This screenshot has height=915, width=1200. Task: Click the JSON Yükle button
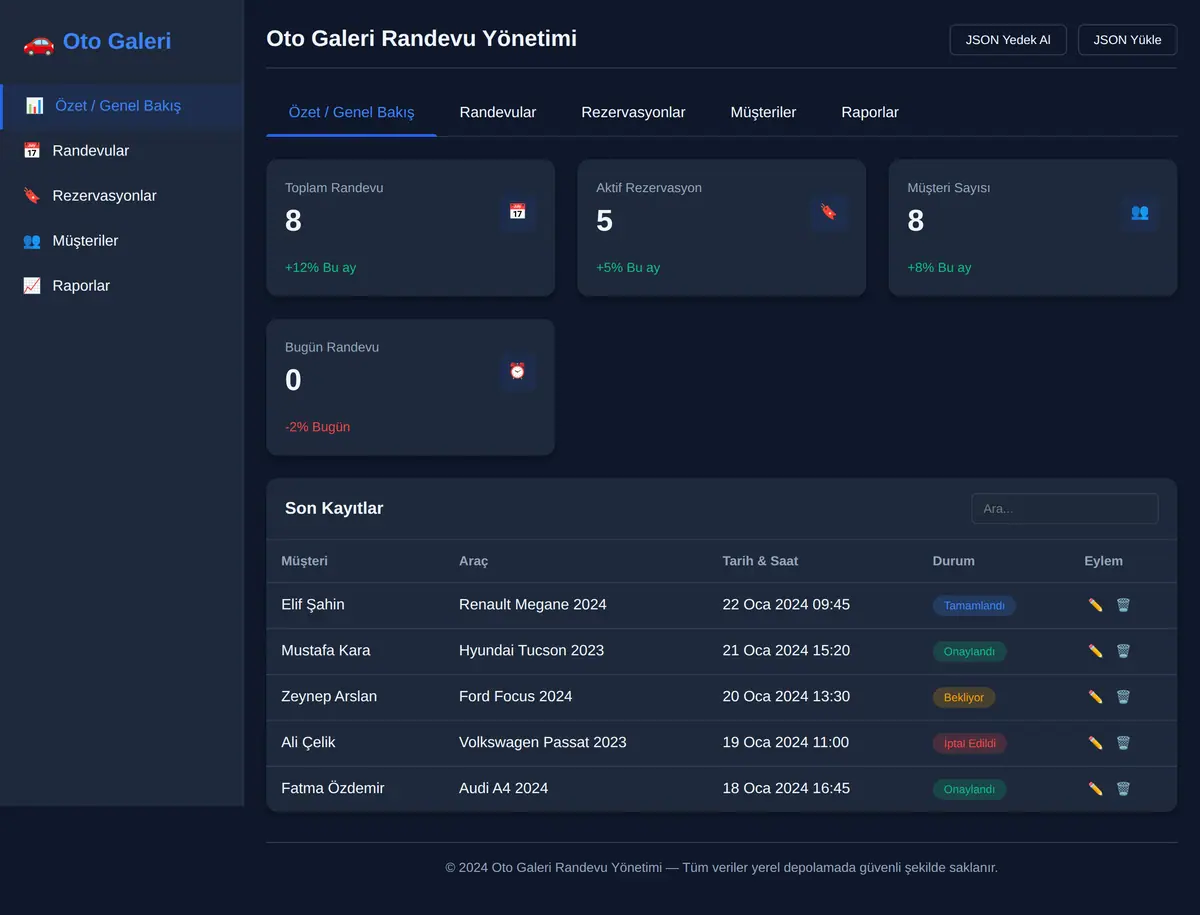(1128, 40)
